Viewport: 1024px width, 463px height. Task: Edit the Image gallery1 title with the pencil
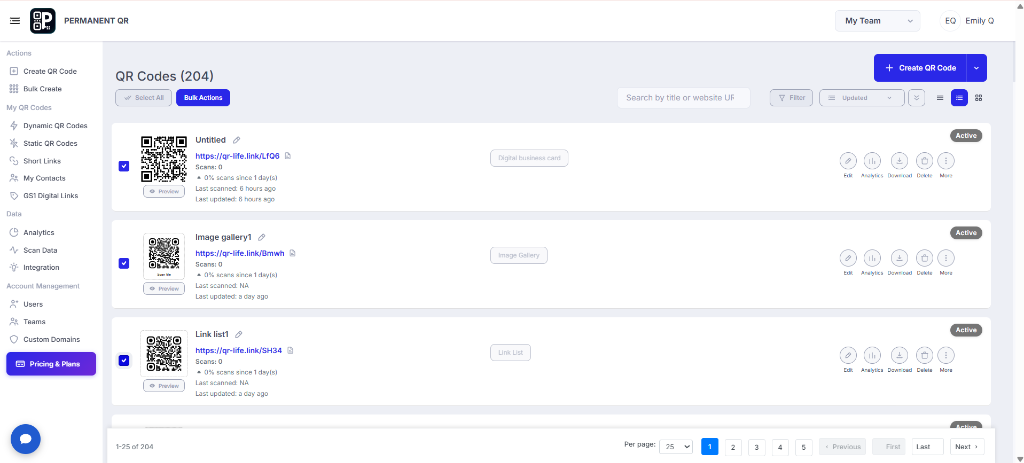(x=262, y=237)
